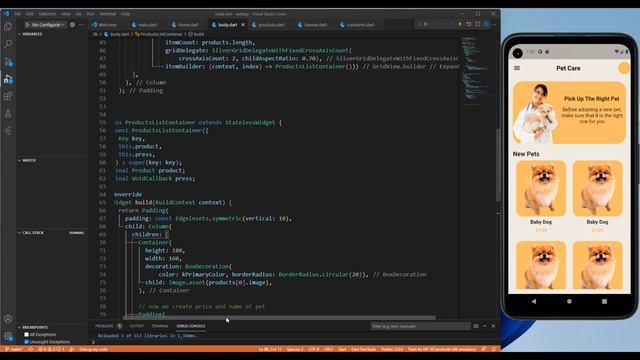Screen dimensions: 640x360
Task: Stop the debug session
Action: (477, 24)
